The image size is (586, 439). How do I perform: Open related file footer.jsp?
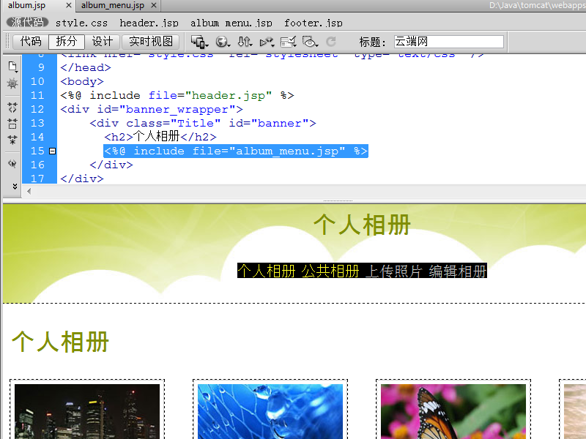click(313, 23)
